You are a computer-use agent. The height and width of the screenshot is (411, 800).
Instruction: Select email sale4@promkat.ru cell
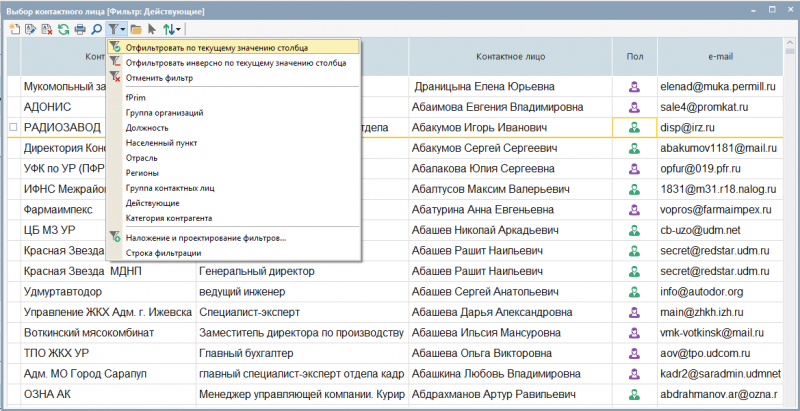pos(720,108)
